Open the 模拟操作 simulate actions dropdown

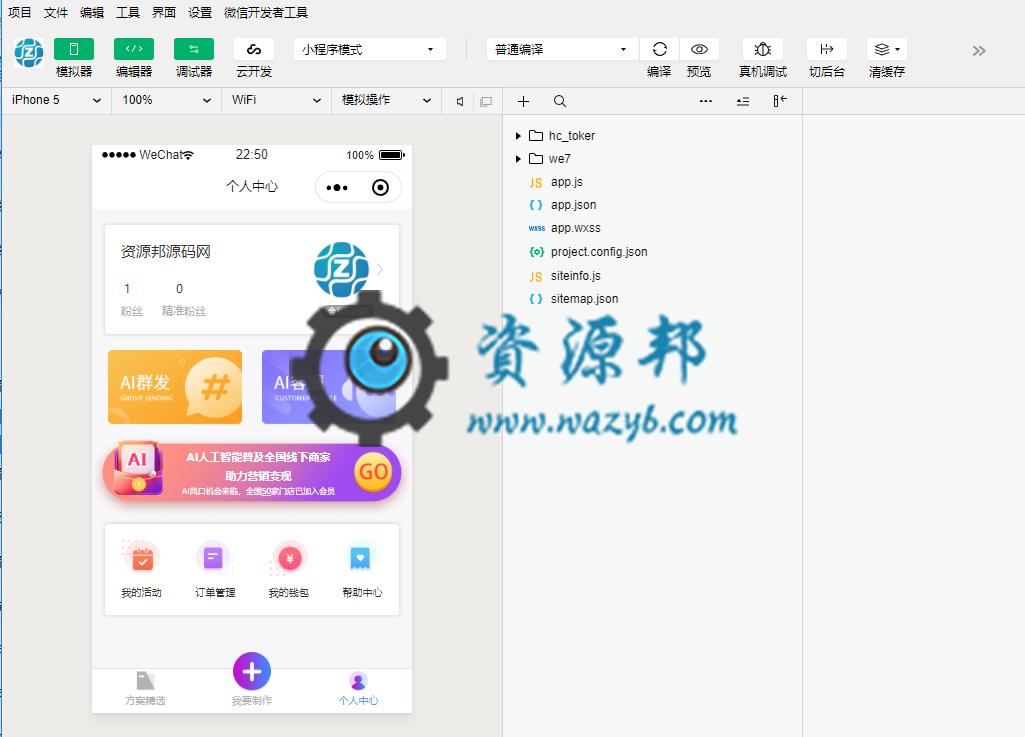(386, 100)
